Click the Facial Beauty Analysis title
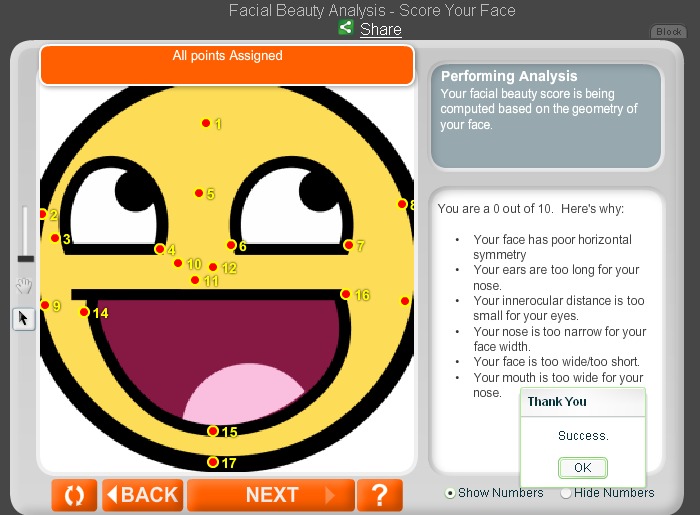Viewport: 700px width, 515px height. pyautogui.click(x=372, y=10)
